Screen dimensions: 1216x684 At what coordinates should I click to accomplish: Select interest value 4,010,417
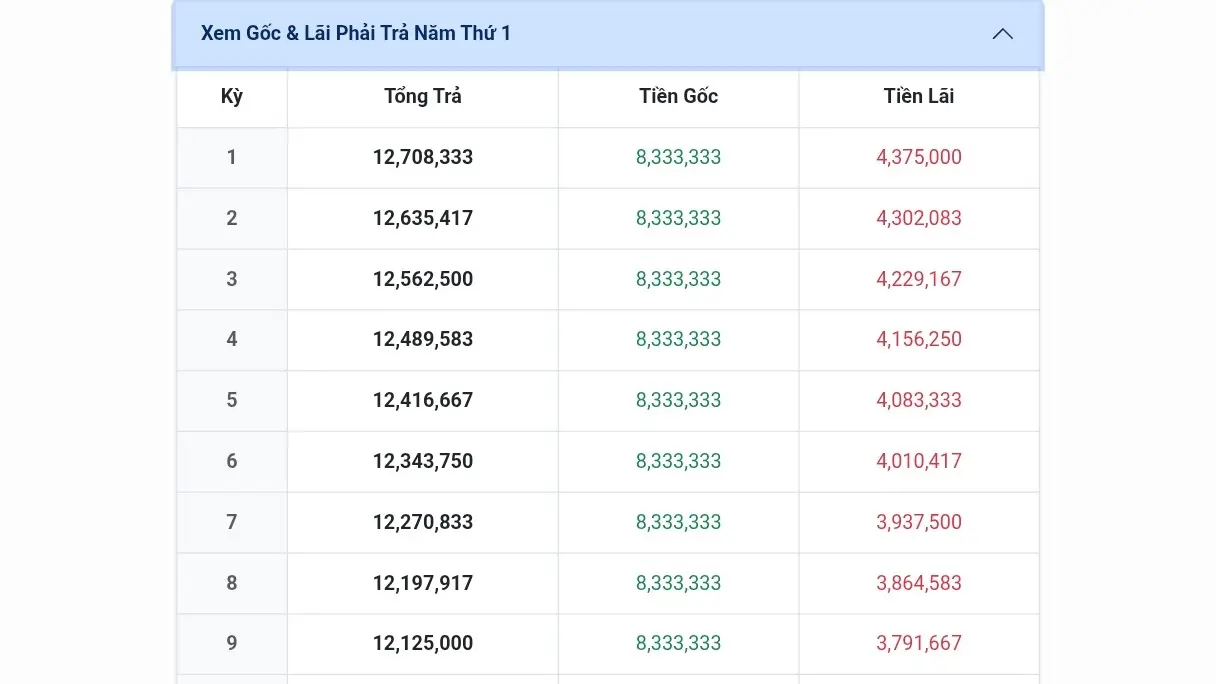918,462
